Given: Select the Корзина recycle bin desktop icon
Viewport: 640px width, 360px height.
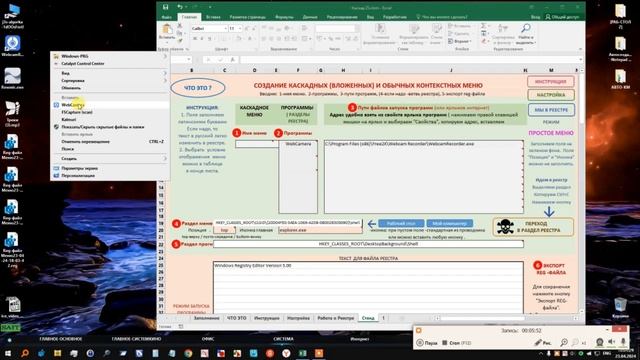Looking at the screenshot, I should click(620, 308).
